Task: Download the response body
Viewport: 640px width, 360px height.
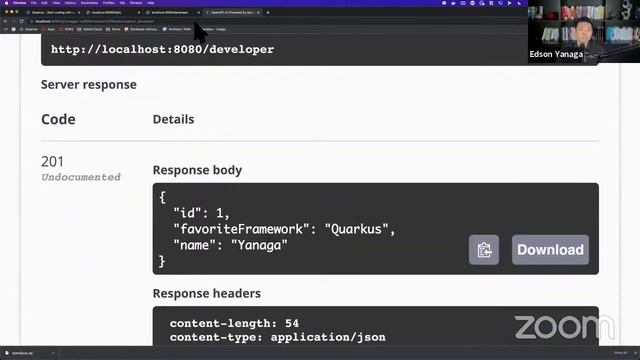Action: [550, 250]
